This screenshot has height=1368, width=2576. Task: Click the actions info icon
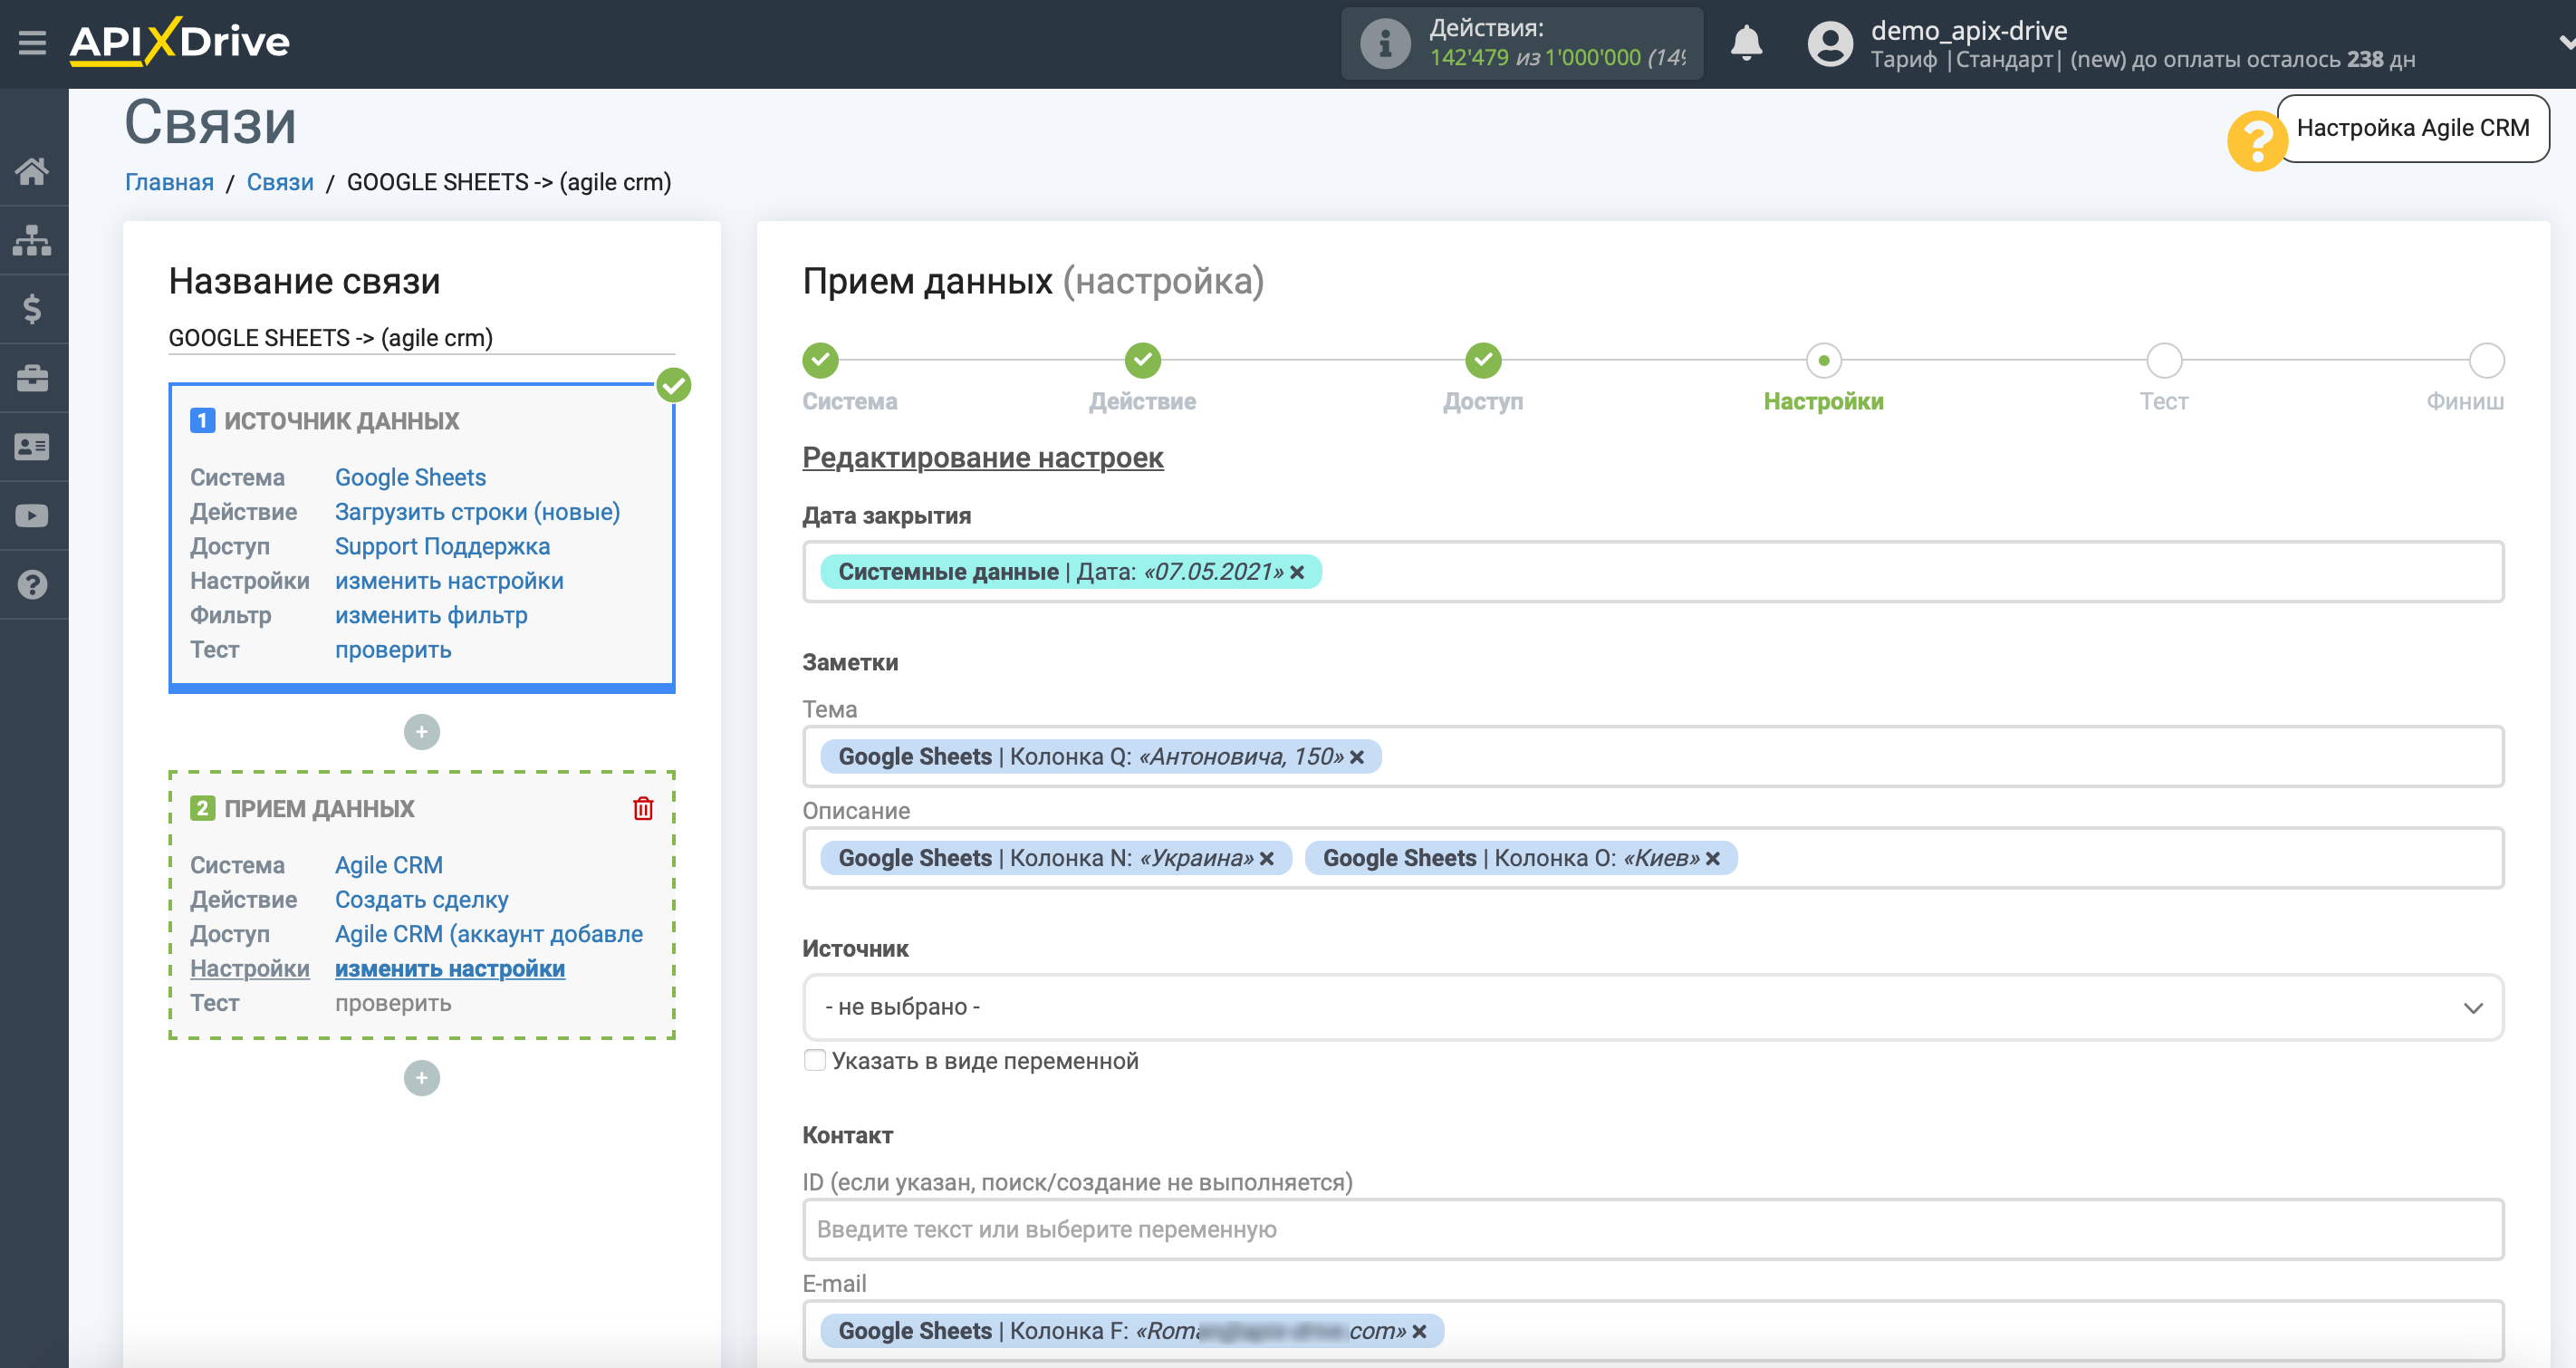point(1385,43)
